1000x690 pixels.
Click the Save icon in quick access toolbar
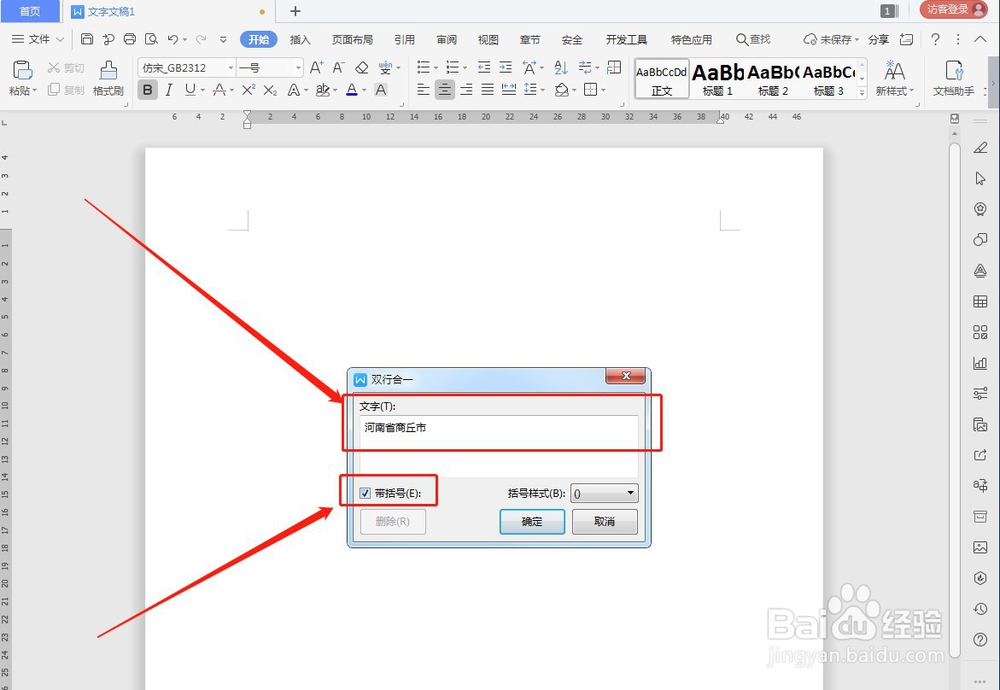click(x=87, y=40)
